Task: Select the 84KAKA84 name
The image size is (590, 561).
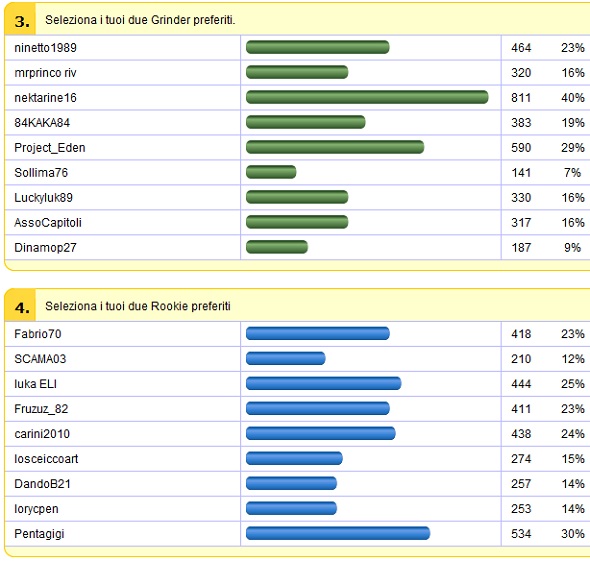Action: (42, 123)
